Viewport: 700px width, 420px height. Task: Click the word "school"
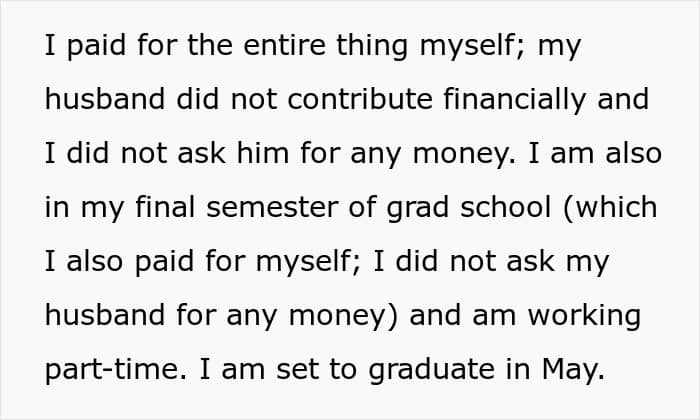point(505,207)
